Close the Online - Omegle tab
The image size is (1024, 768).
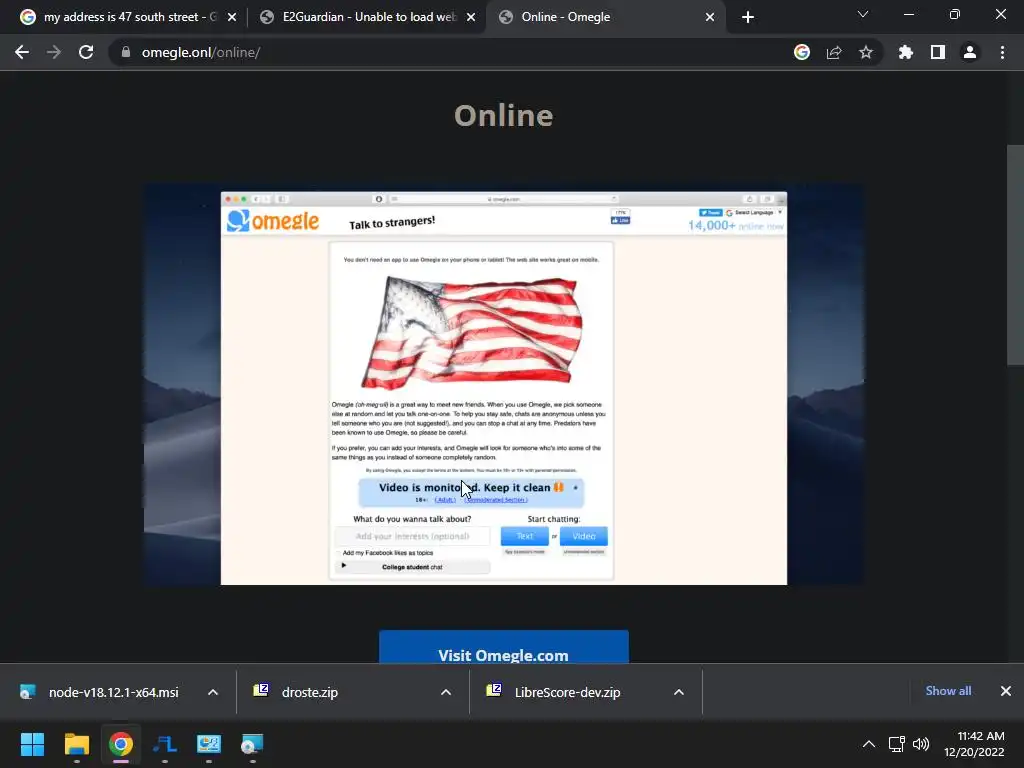point(710,17)
